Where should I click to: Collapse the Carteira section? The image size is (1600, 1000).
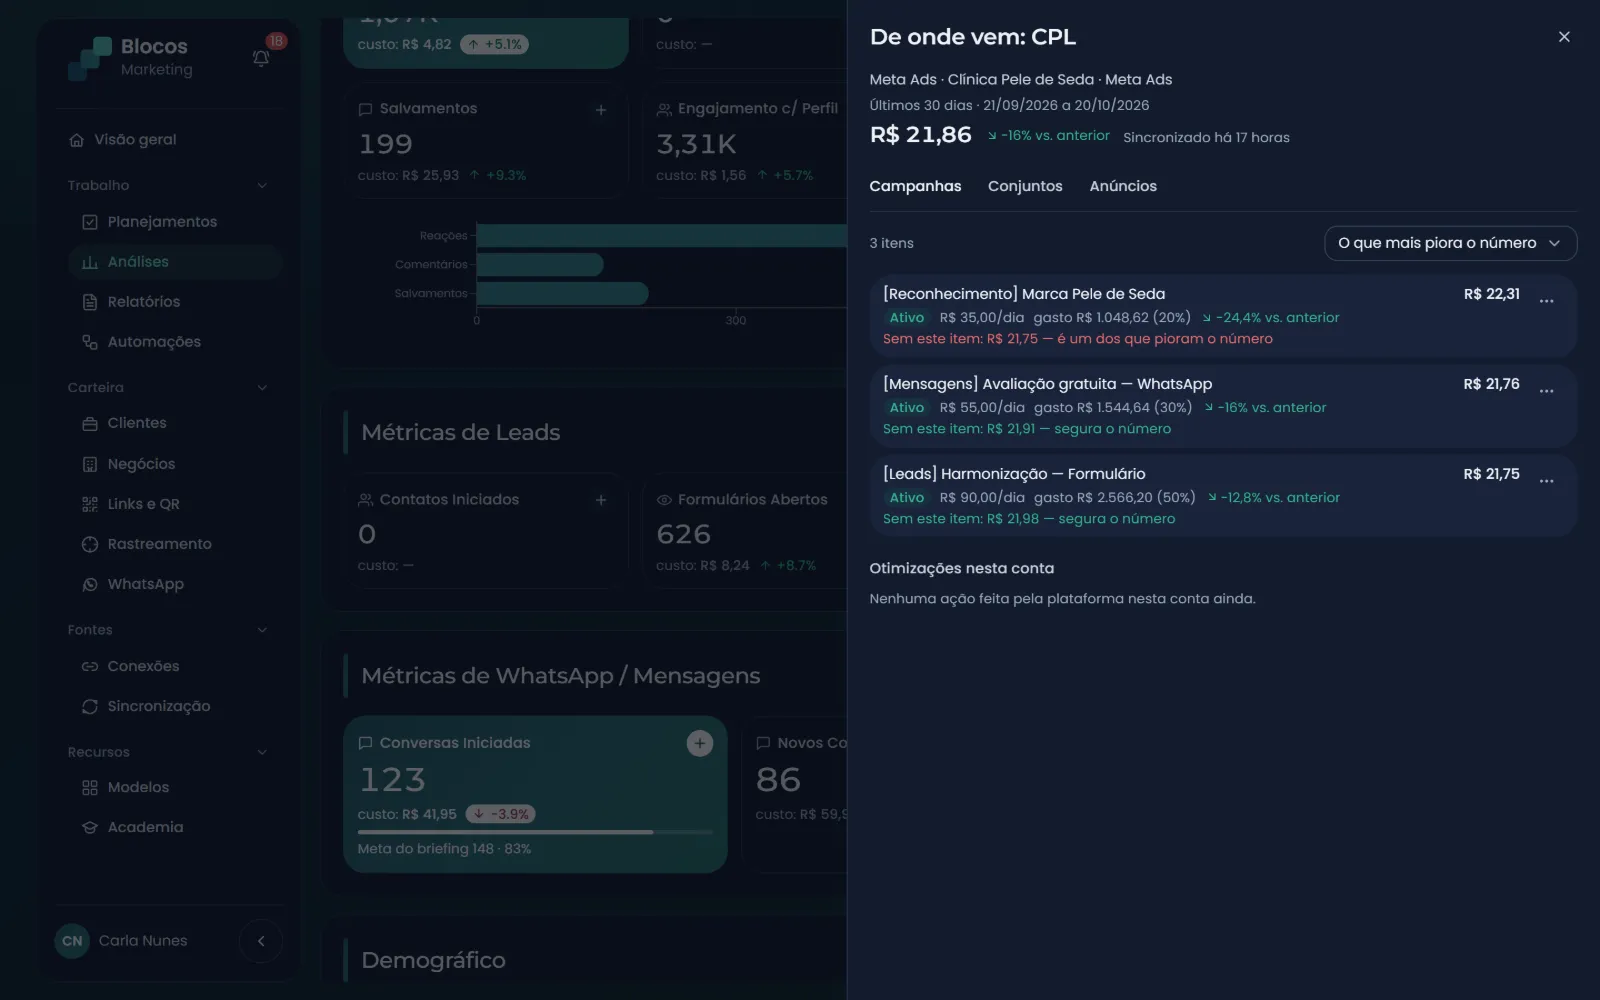262,388
